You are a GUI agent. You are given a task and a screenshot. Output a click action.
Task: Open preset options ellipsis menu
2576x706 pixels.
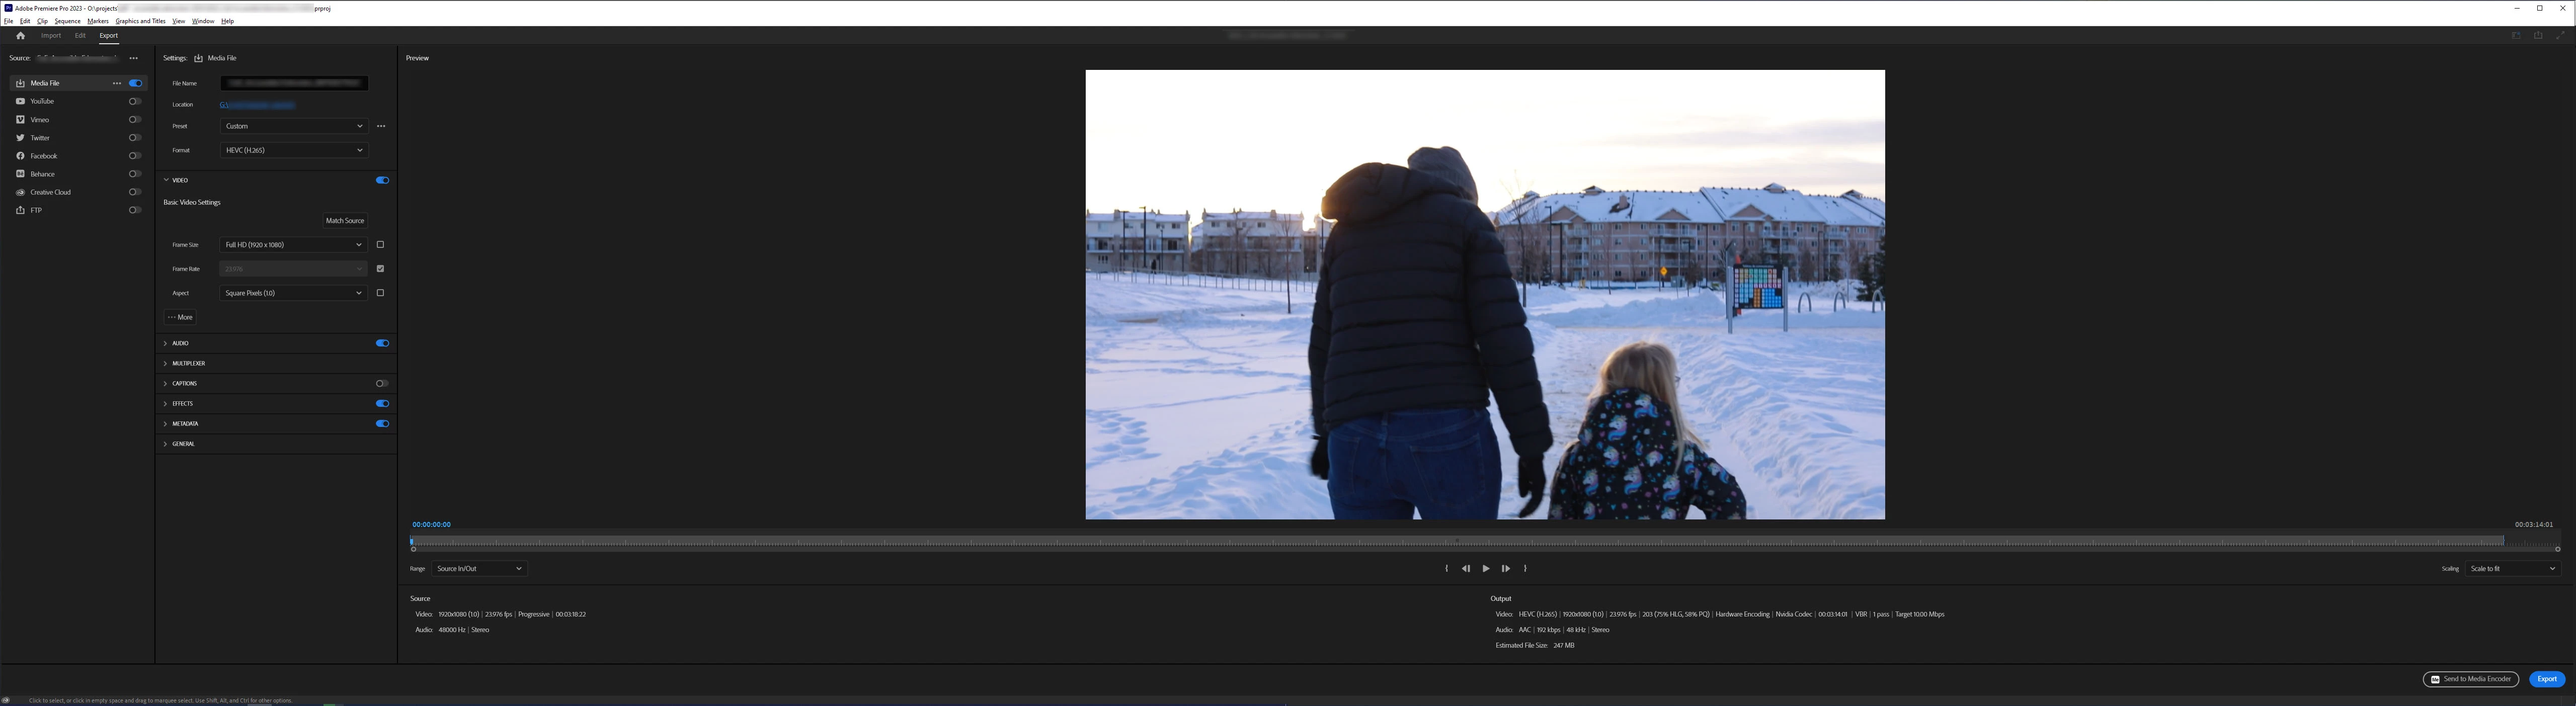point(381,126)
